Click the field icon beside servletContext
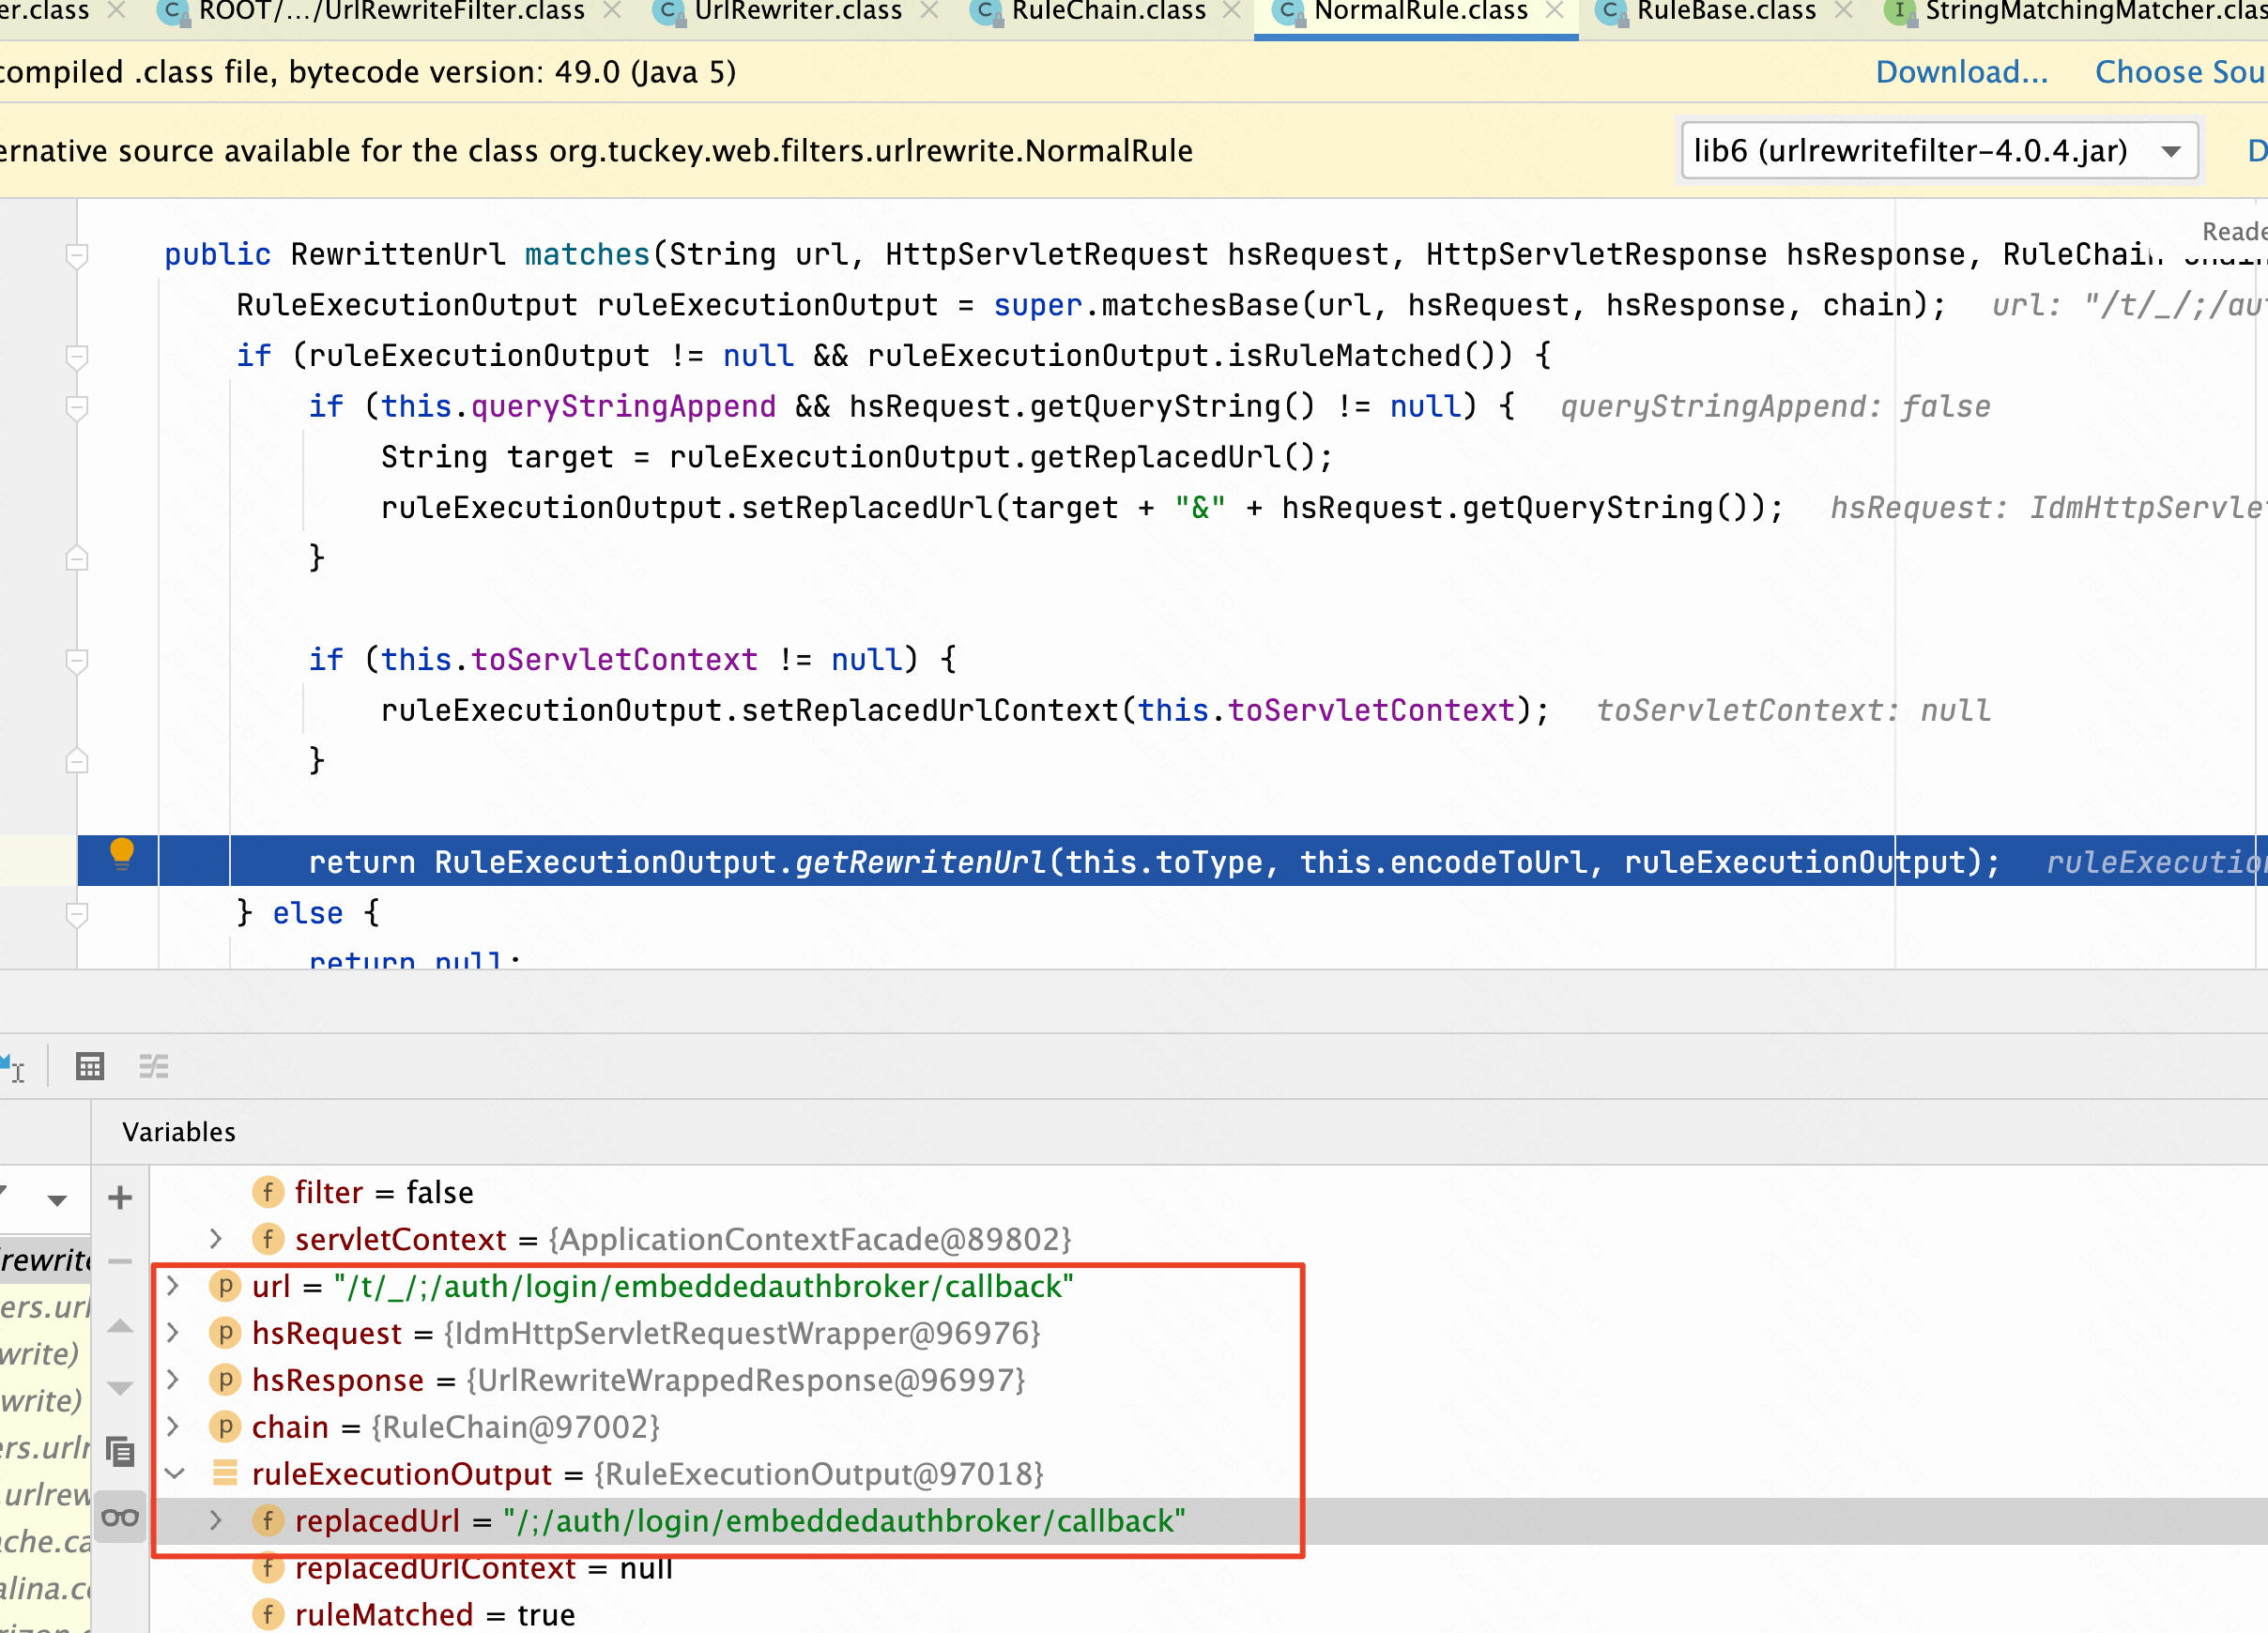2268x1633 pixels. coord(268,1239)
